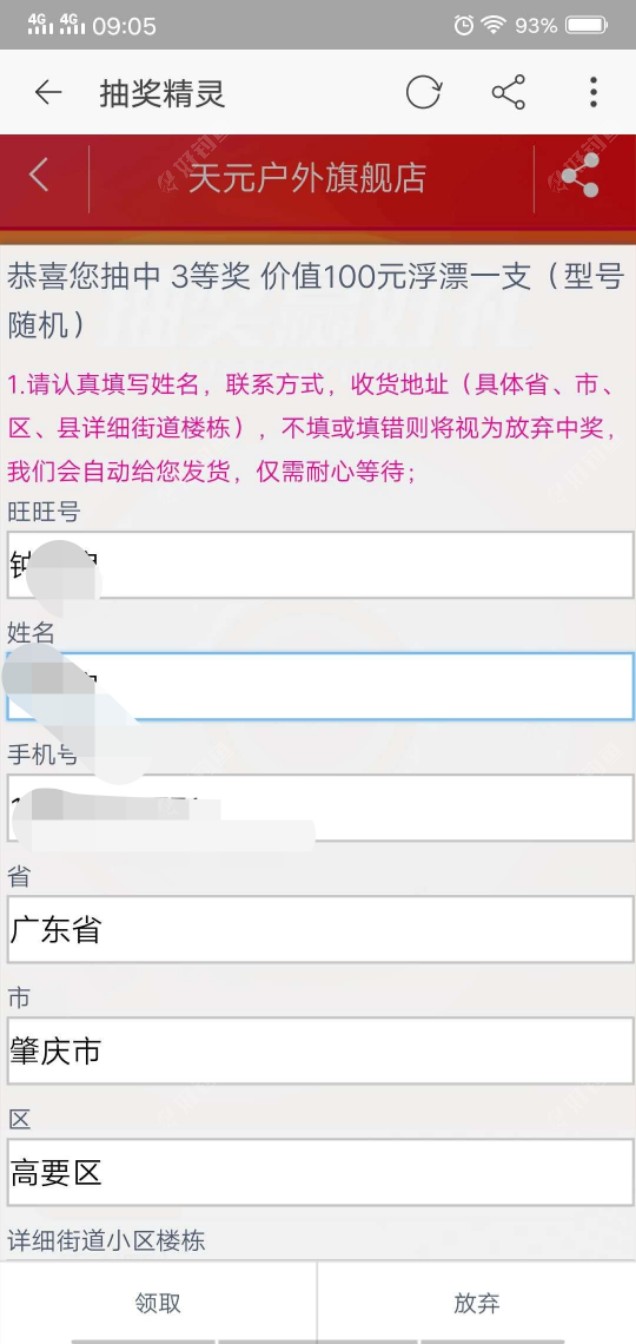This screenshot has width=636, height=1344.
Task: Tap the back chevron in the red banner
Action: [x=39, y=176]
